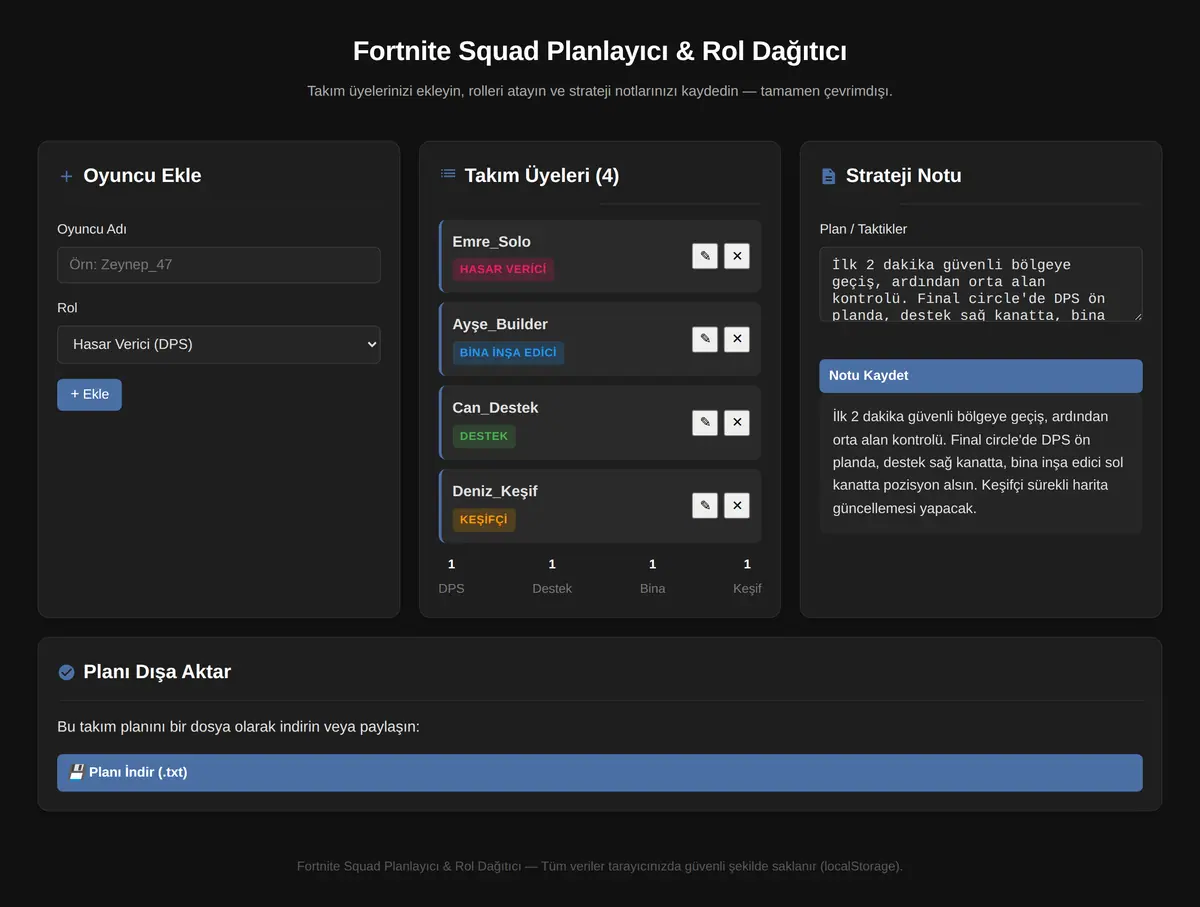This screenshot has width=1200, height=907.
Task: Click the Strateji Notu heading
Action: [x=904, y=175]
